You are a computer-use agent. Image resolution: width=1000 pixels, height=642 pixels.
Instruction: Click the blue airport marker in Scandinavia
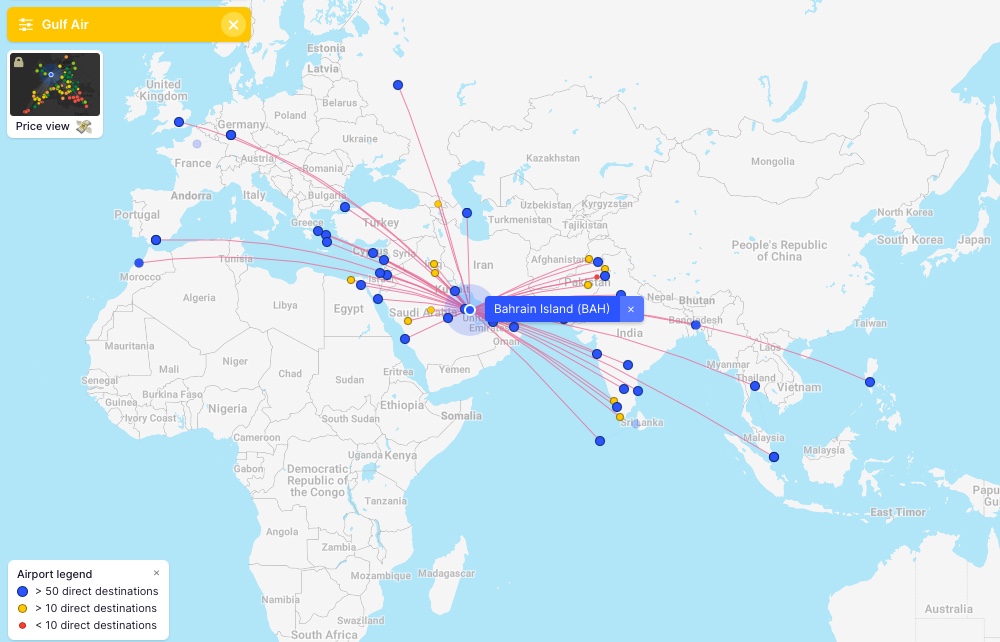coord(397,84)
